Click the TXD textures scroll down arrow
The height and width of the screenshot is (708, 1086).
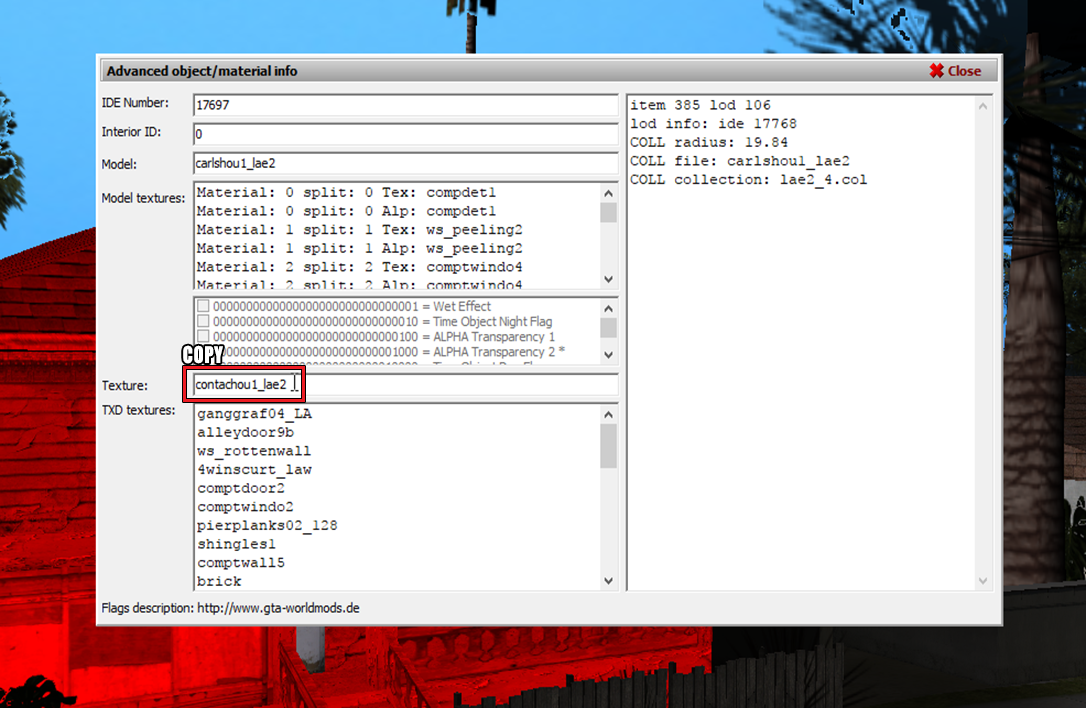[608, 581]
